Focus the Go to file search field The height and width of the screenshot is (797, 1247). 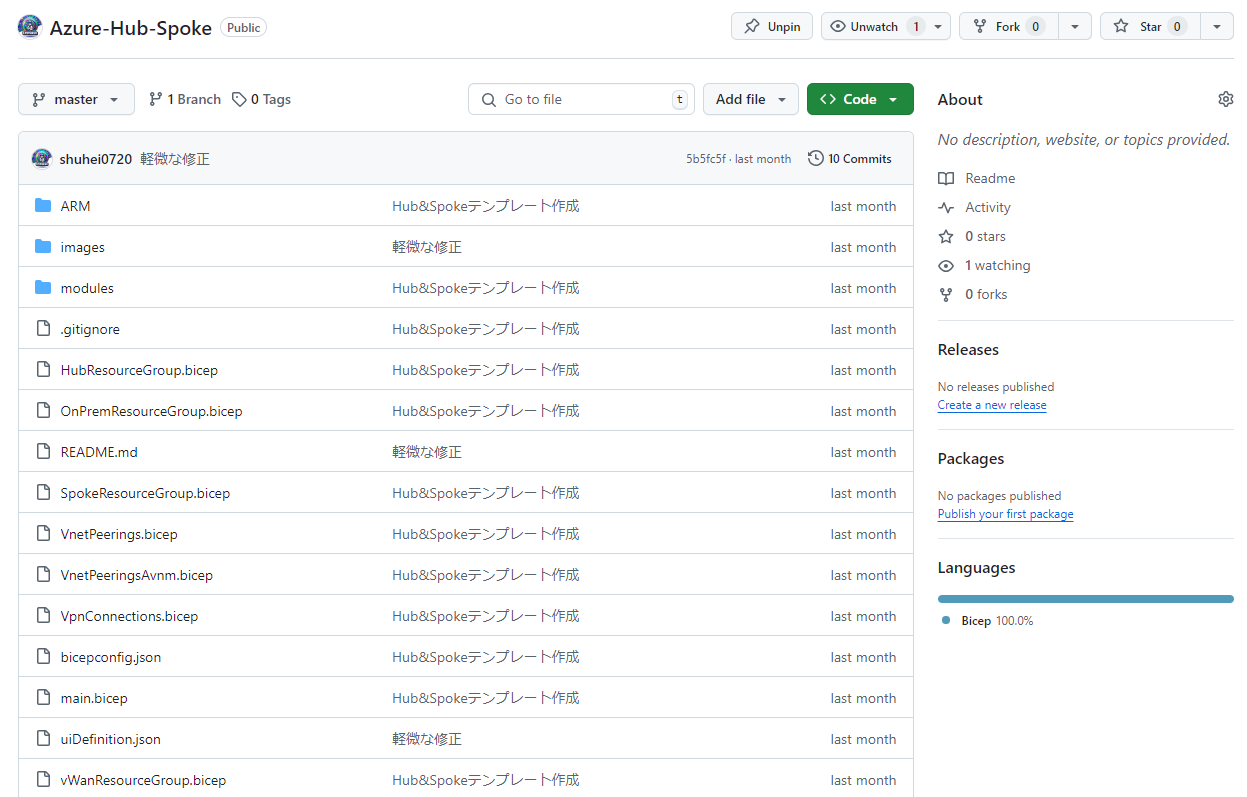581,99
